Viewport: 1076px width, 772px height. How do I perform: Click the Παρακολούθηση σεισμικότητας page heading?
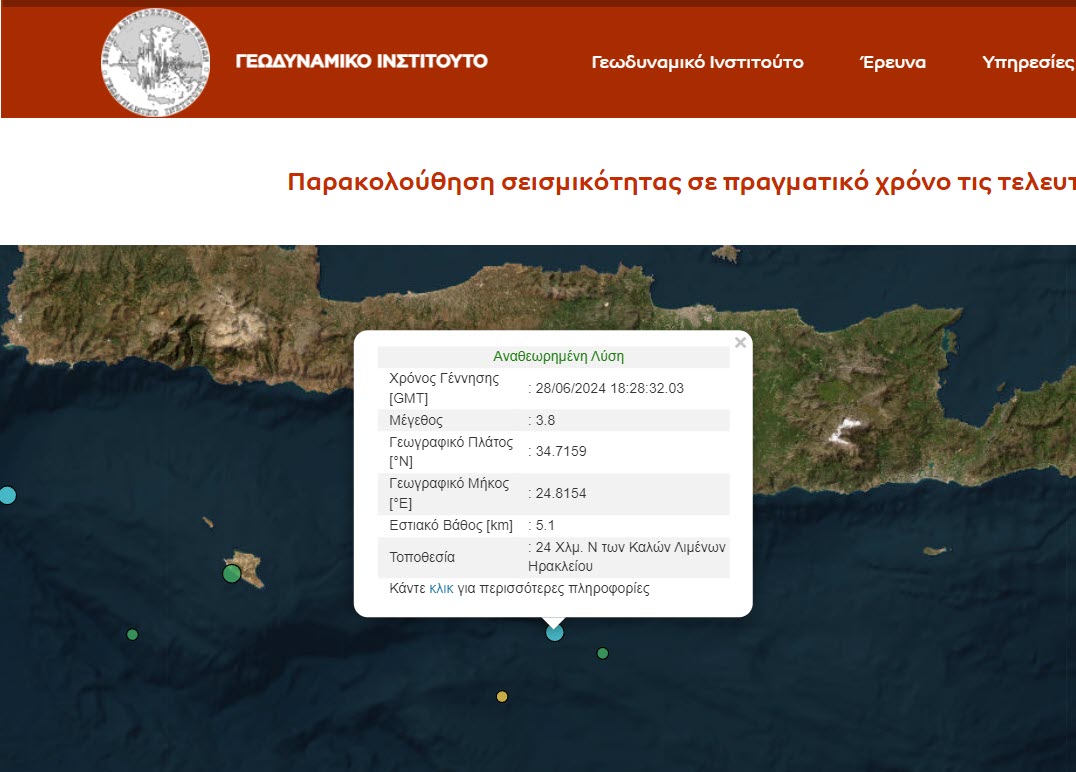pyautogui.click(x=681, y=183)
